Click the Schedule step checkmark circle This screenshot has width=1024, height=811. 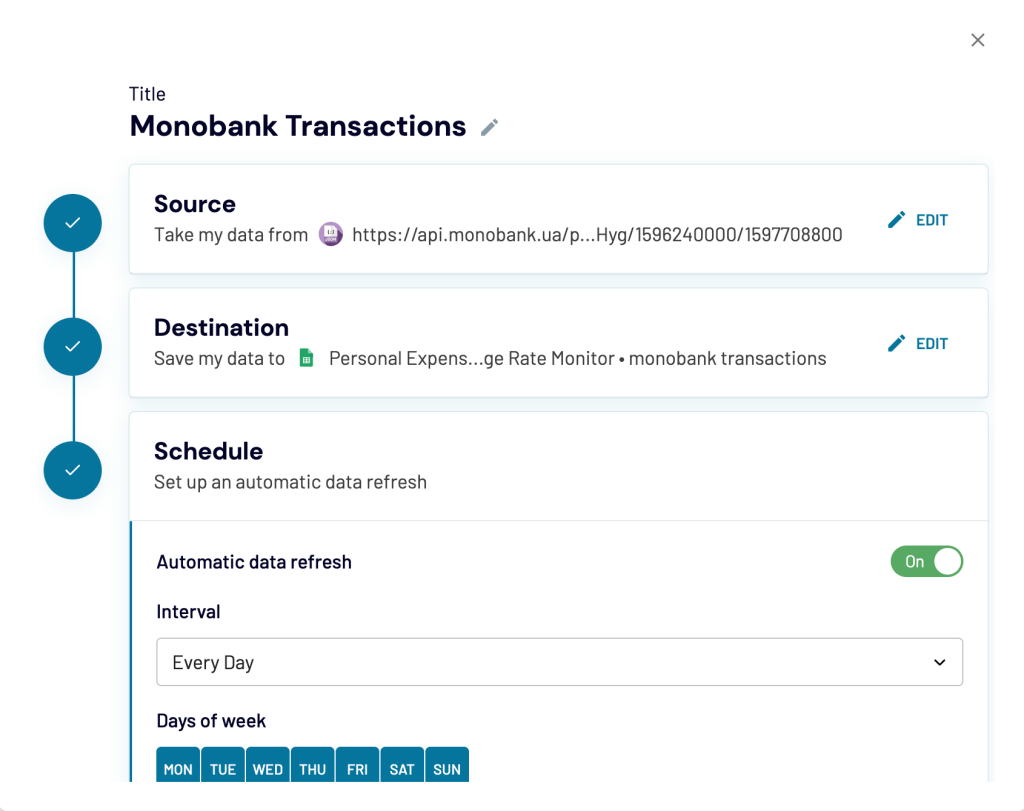[72, 470]
